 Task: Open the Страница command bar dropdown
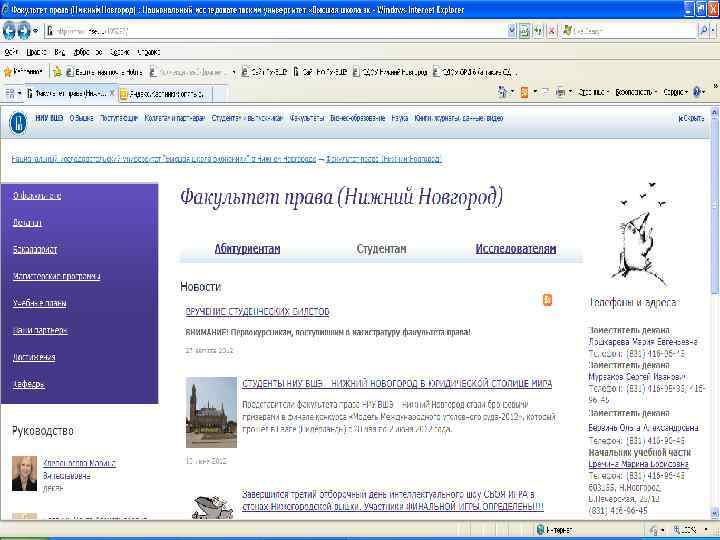[x=593, y=92]
